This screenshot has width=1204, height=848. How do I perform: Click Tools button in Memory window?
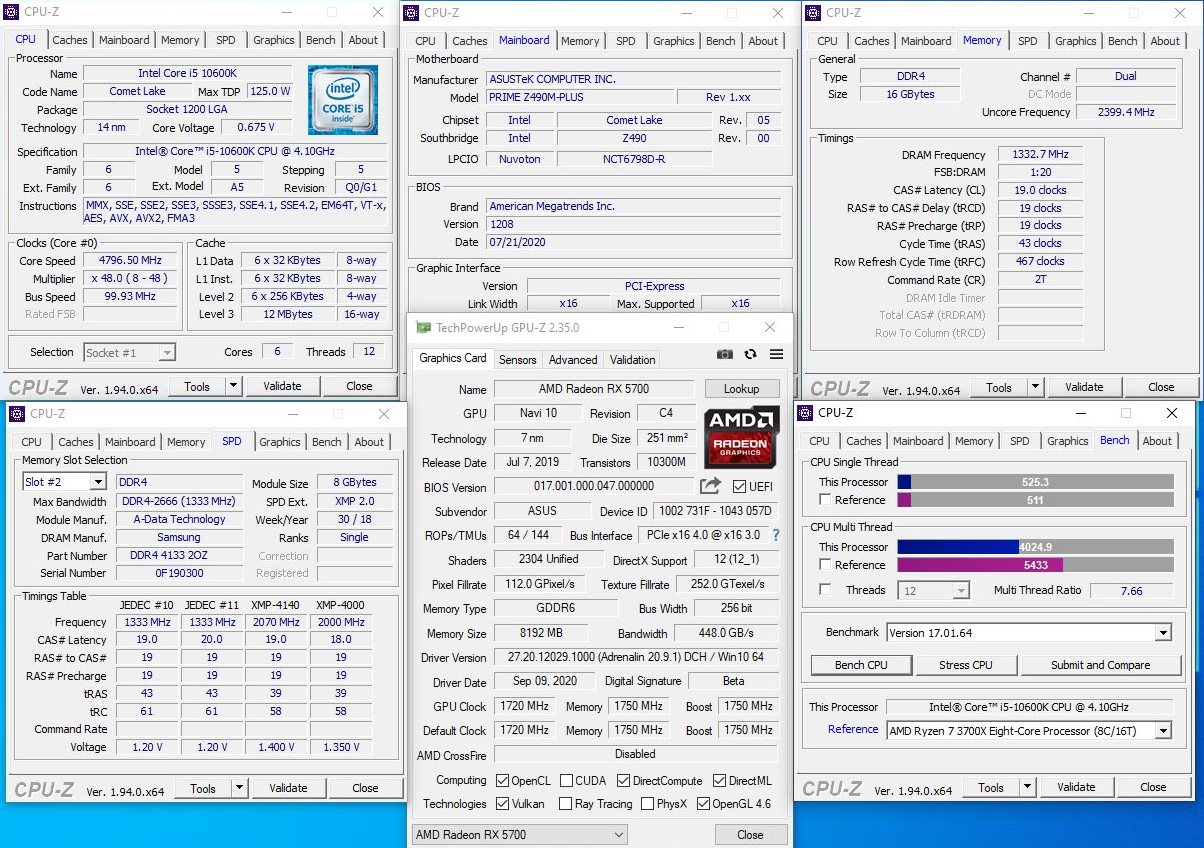pos(999,387)
